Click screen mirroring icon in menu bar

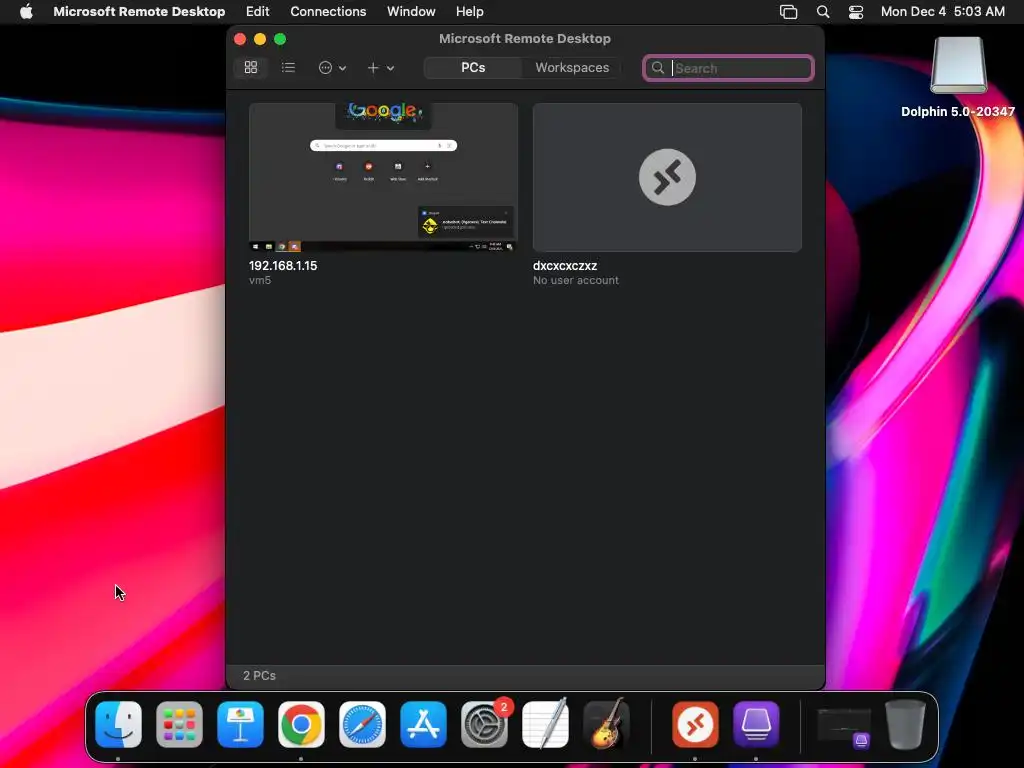[x=788, y=12]
